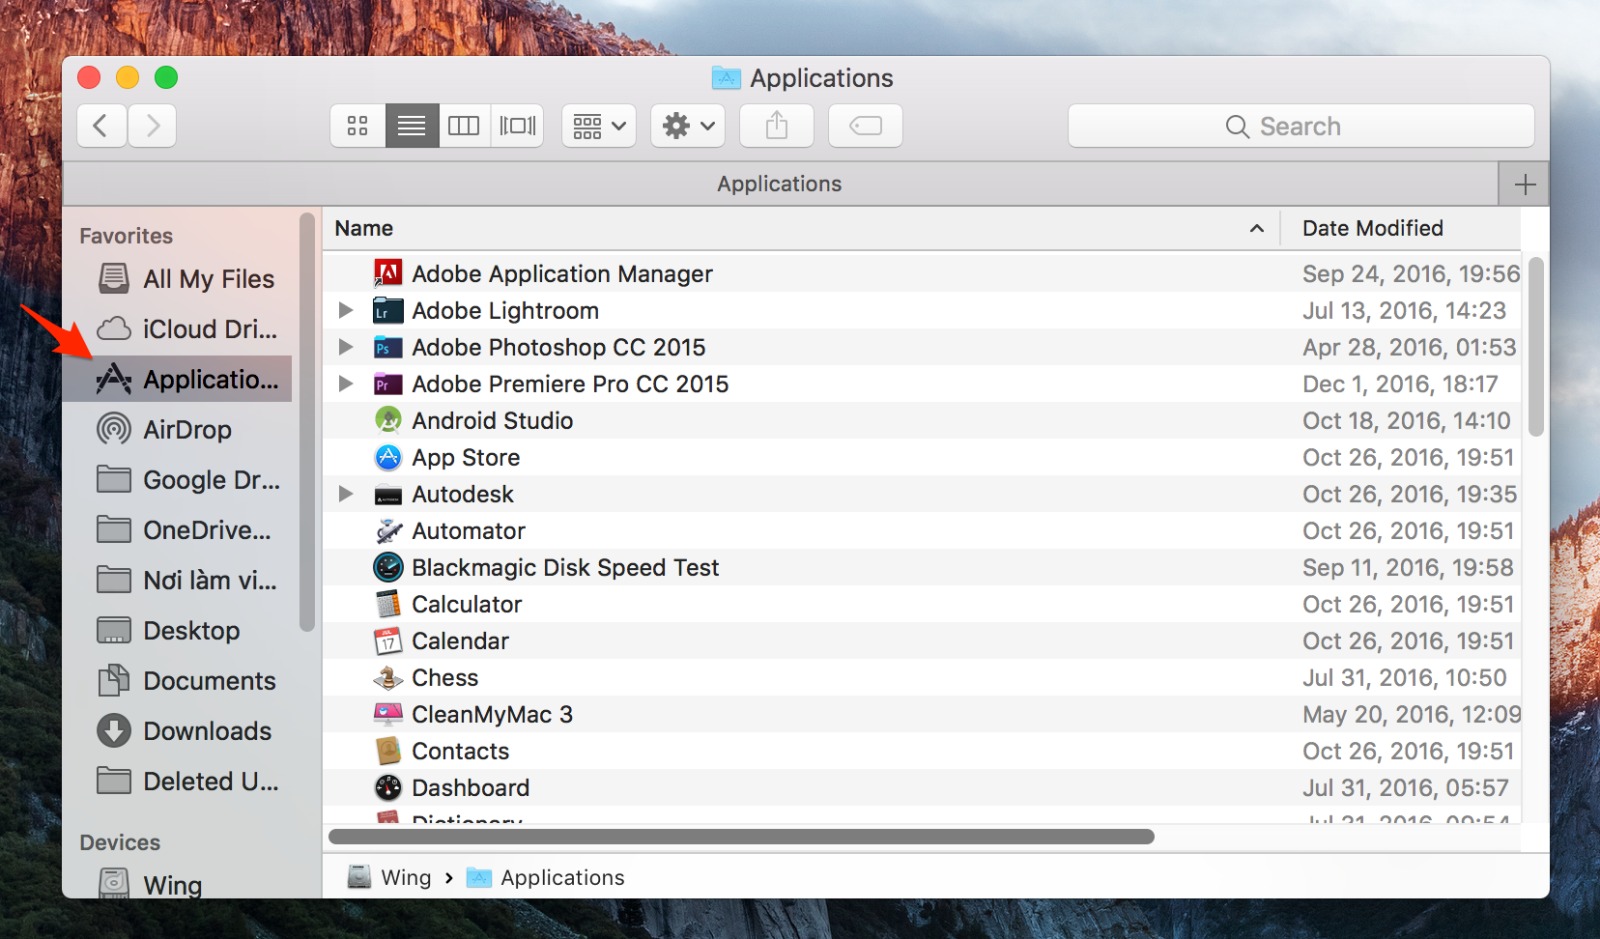Image resolution: width=1600 pixels, height=939 pixels.
Task: Select the Android Studio icon
Action: tap(388, 420)
